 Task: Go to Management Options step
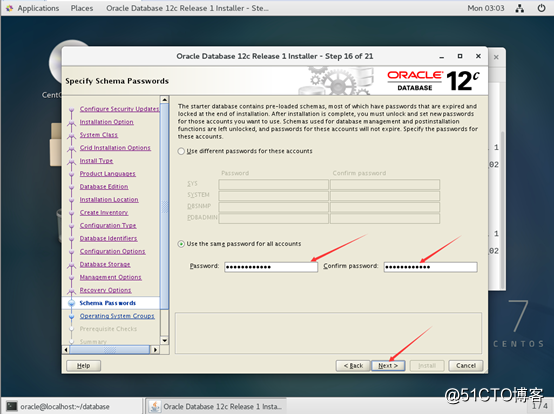[x=111, y=277]
